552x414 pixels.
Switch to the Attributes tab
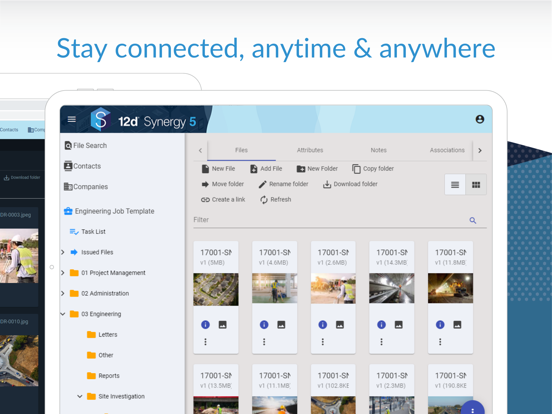coord(310,150)
